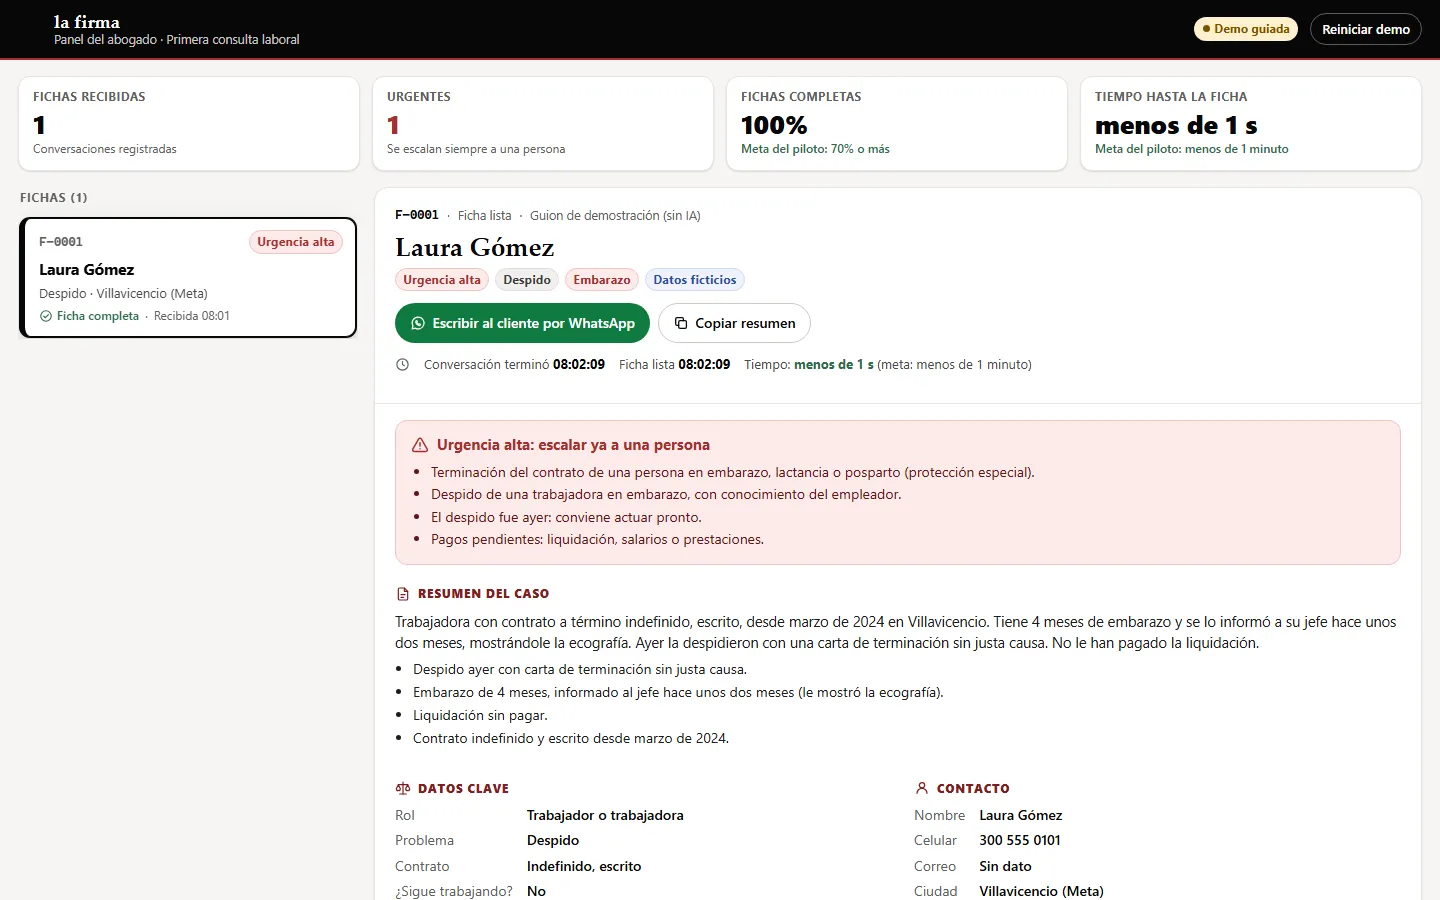Click the Embarazo tag
Viewport: 1440px width, 900px height.
pos(602,280)
